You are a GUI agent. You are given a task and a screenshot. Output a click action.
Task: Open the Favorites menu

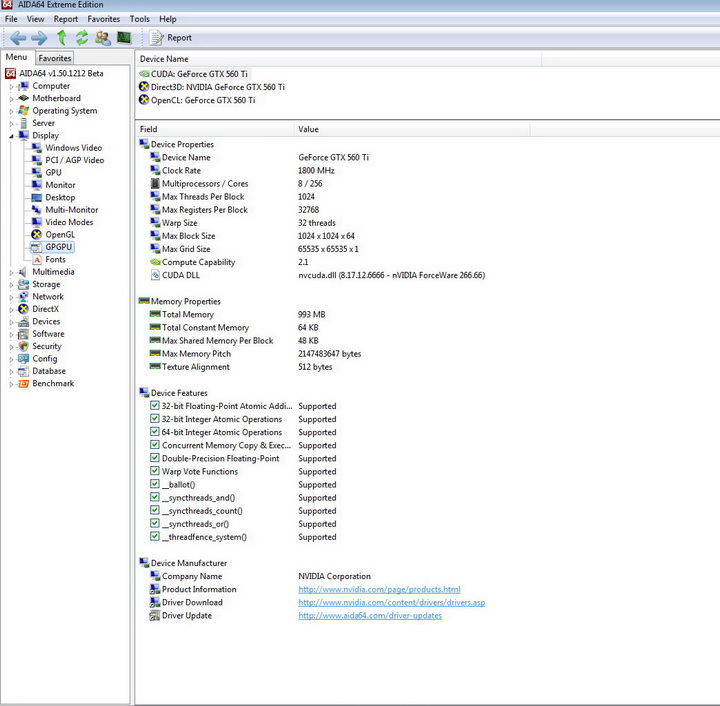(x=103, y=19)
